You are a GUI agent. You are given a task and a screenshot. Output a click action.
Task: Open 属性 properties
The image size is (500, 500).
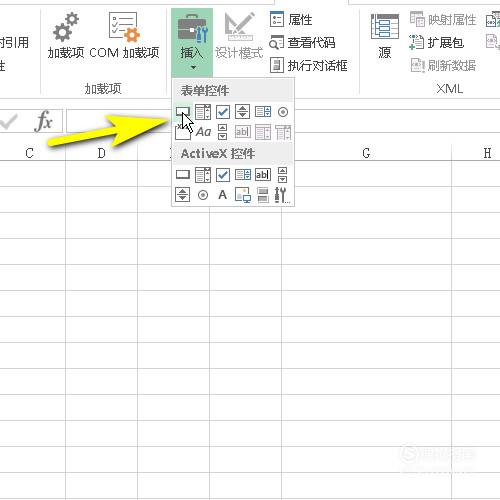(x=291, y=20)
